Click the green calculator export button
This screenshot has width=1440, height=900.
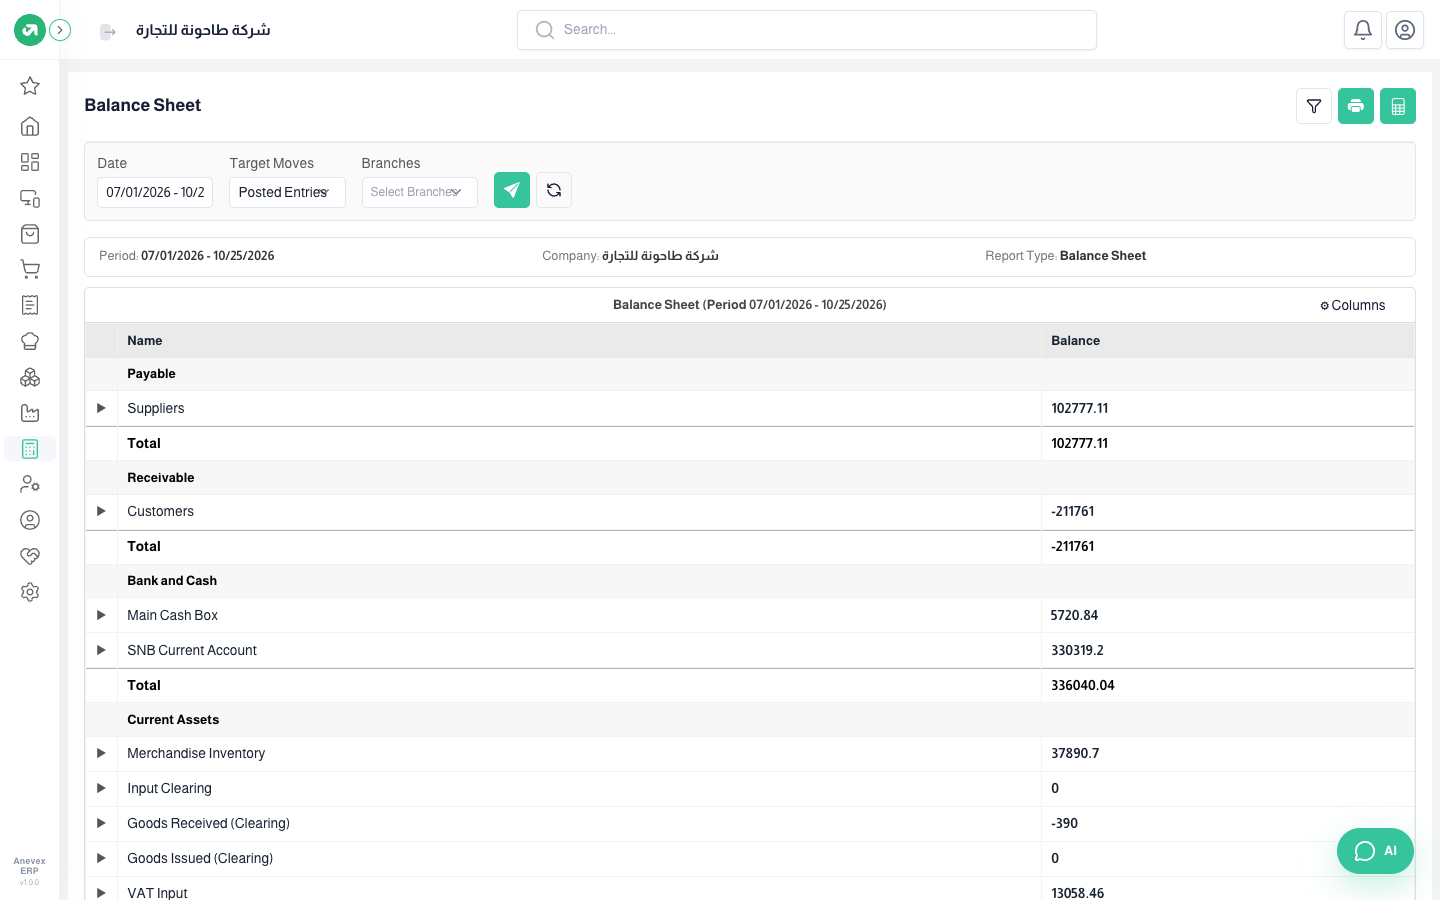(x=1398, y=106)
